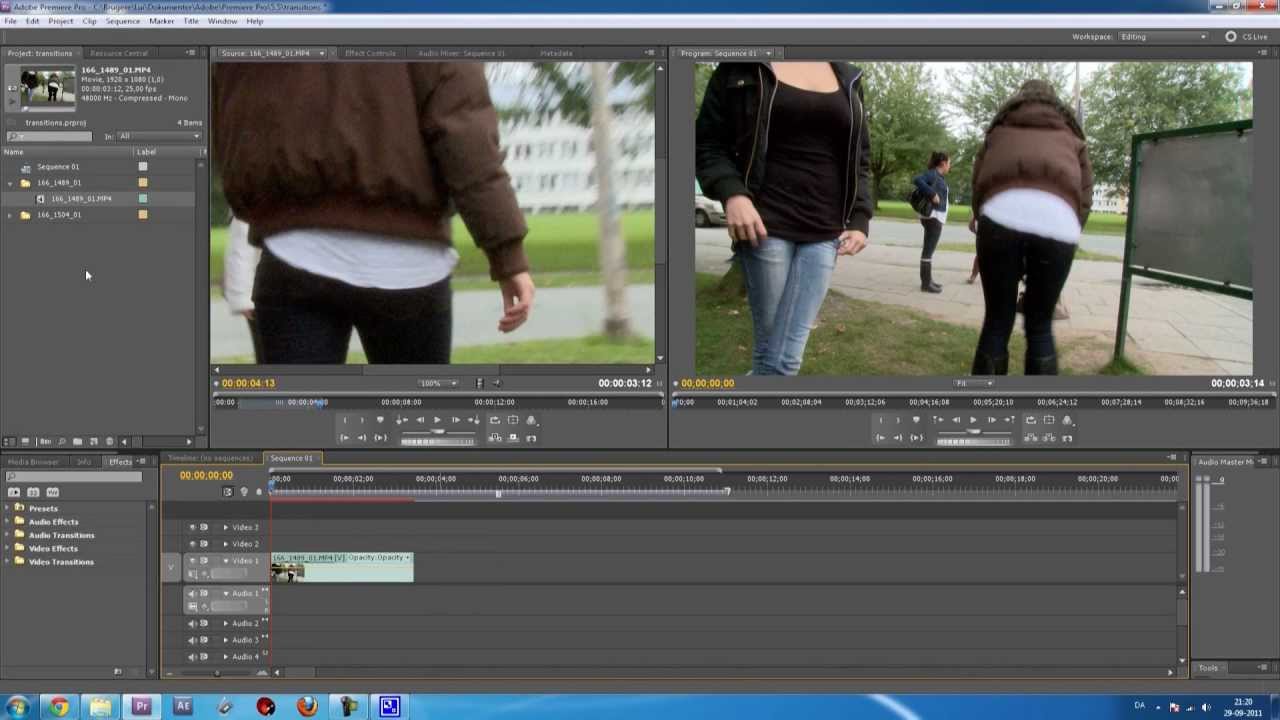Screen dimensions: 1280x720
Task: Open After Effects from the taskbar
Action: click(183, 706)
